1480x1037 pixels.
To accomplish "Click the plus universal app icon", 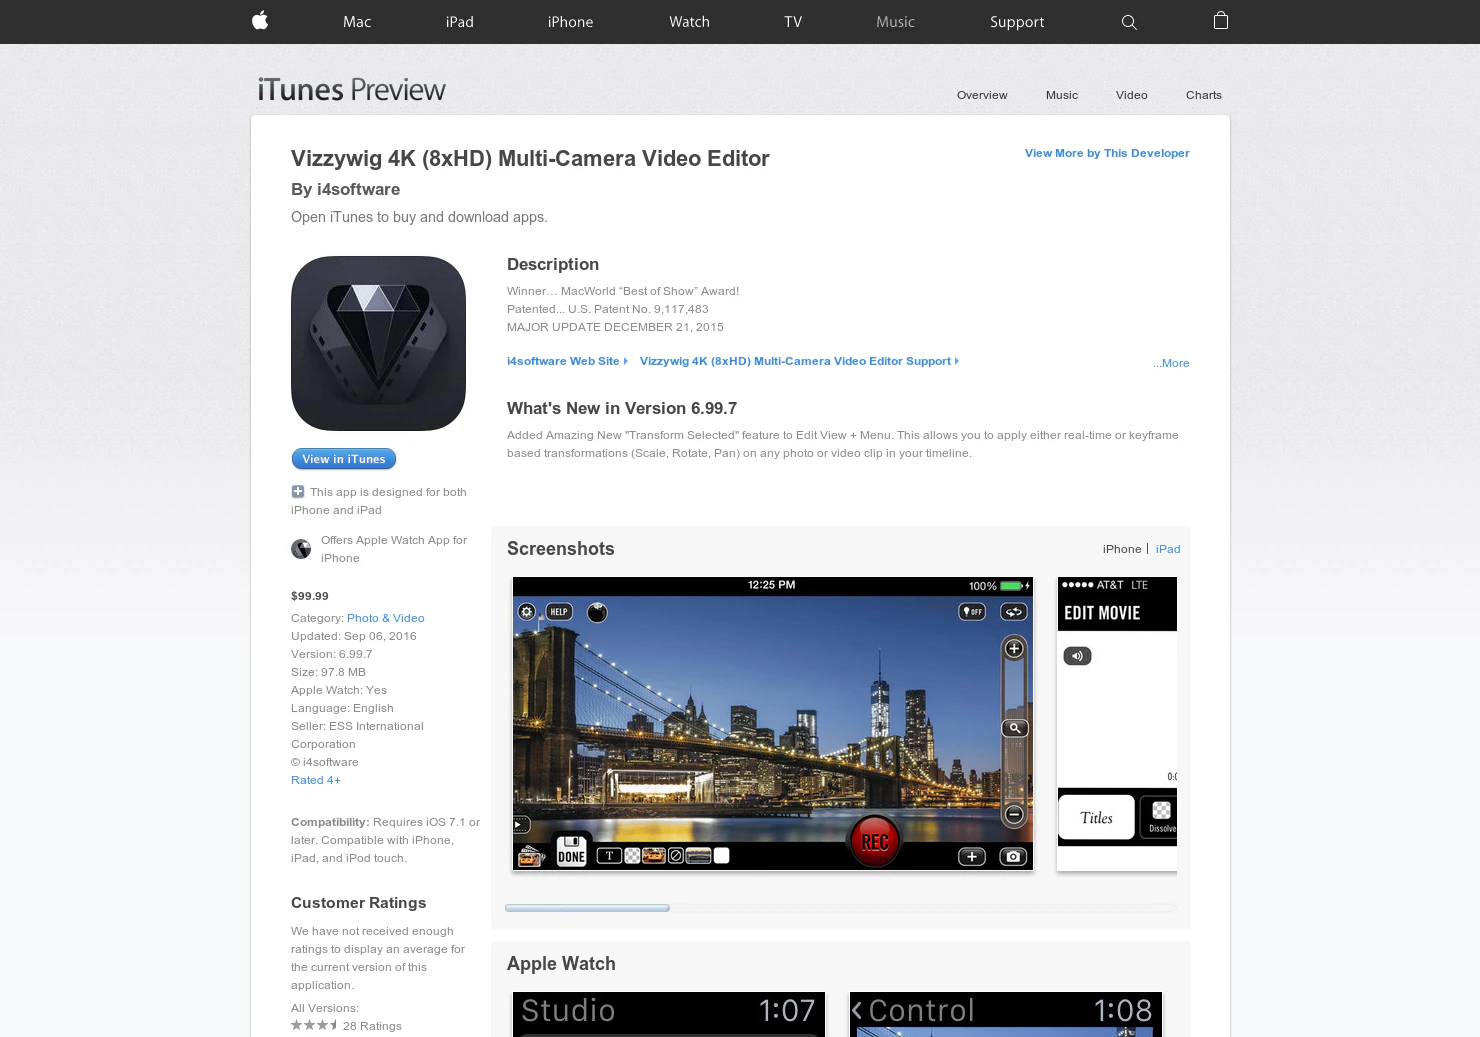I will (x=298, y=491).
